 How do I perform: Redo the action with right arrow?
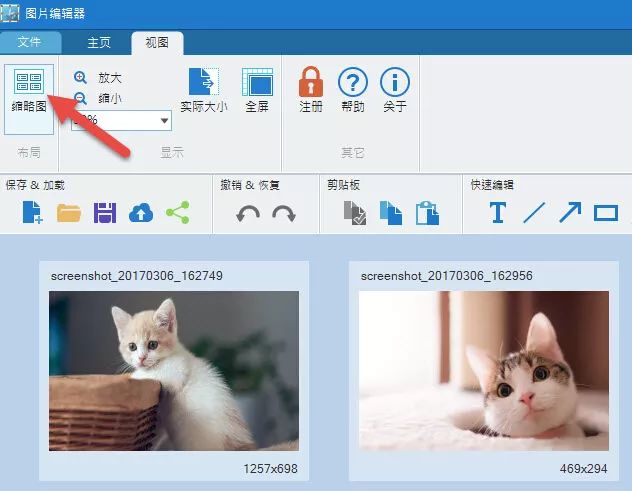(x=284, y=213)
